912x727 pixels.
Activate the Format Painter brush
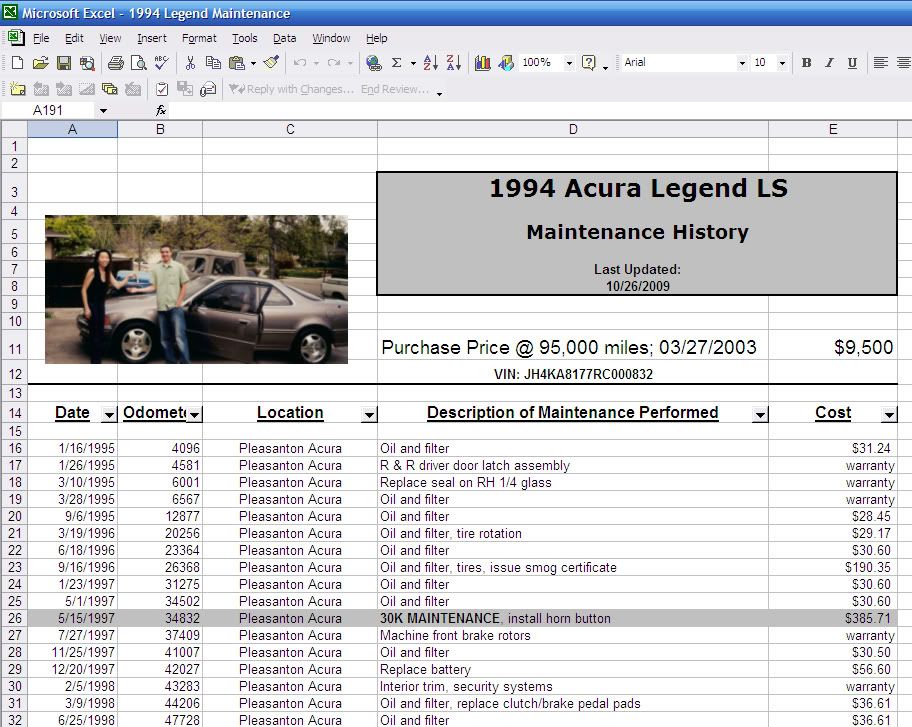coord(271,63)
